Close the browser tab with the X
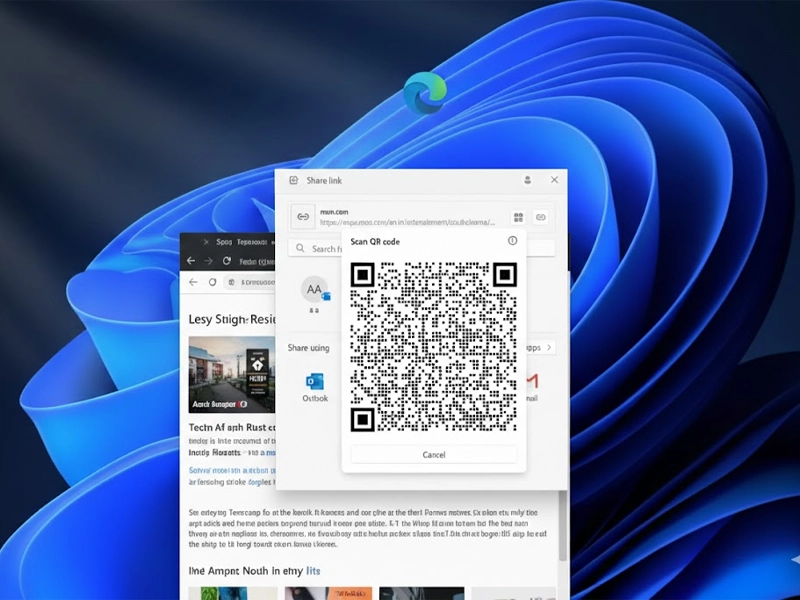800x600 pixels. [x=208, y=242]
